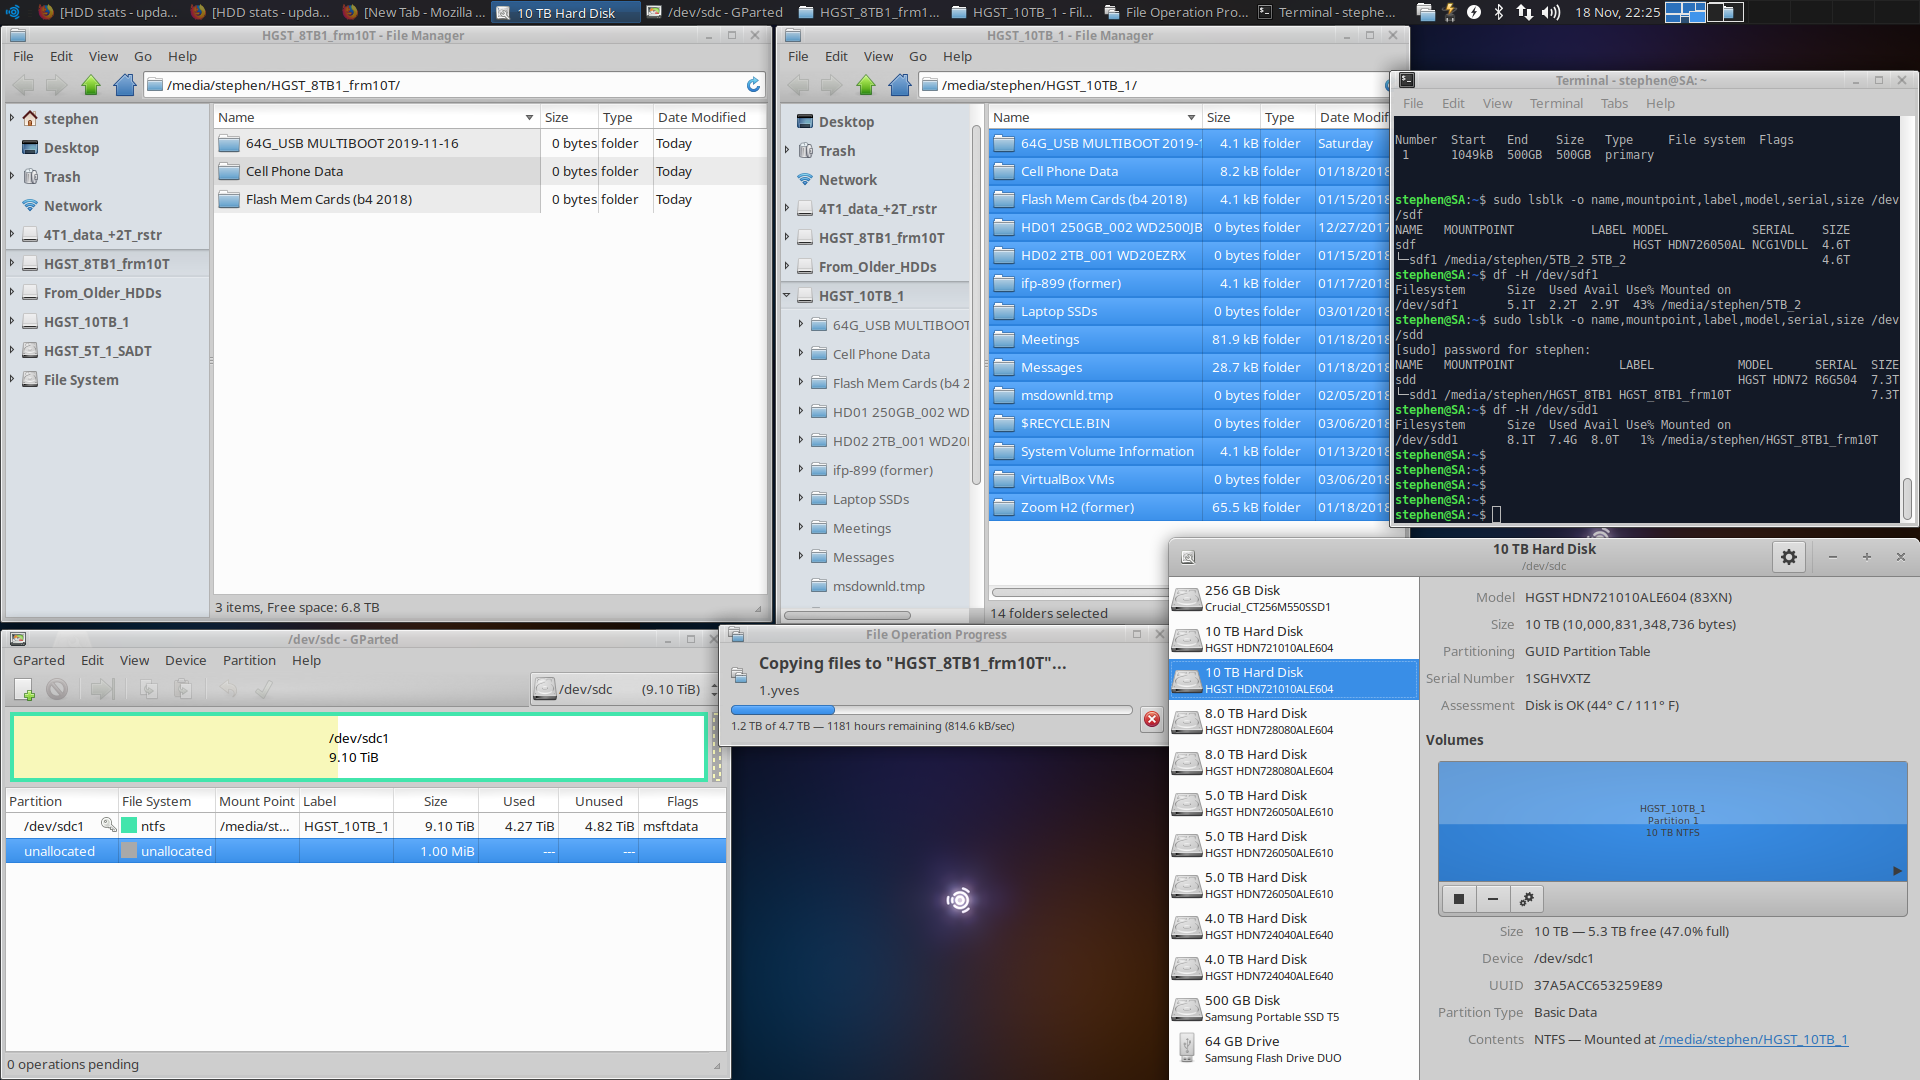The width and height of the screenshot is (1920, 1080).
Task: Click the file copy progress bar
Action: pos(931,710)
